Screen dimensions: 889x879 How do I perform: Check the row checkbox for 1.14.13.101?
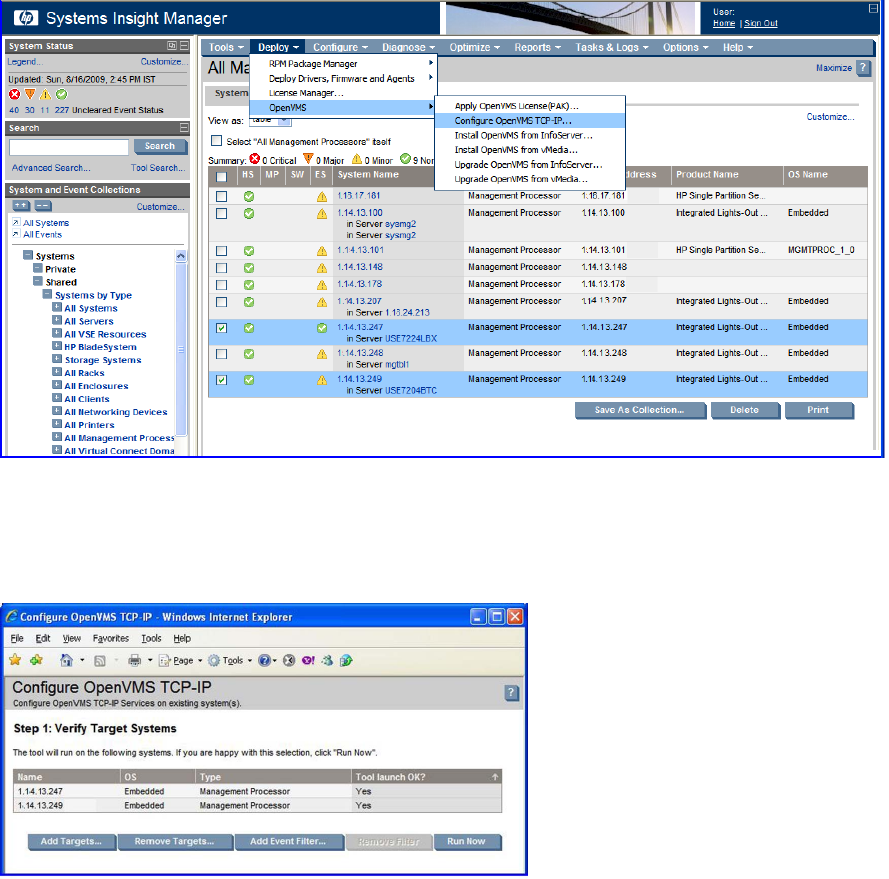[222, 251]
